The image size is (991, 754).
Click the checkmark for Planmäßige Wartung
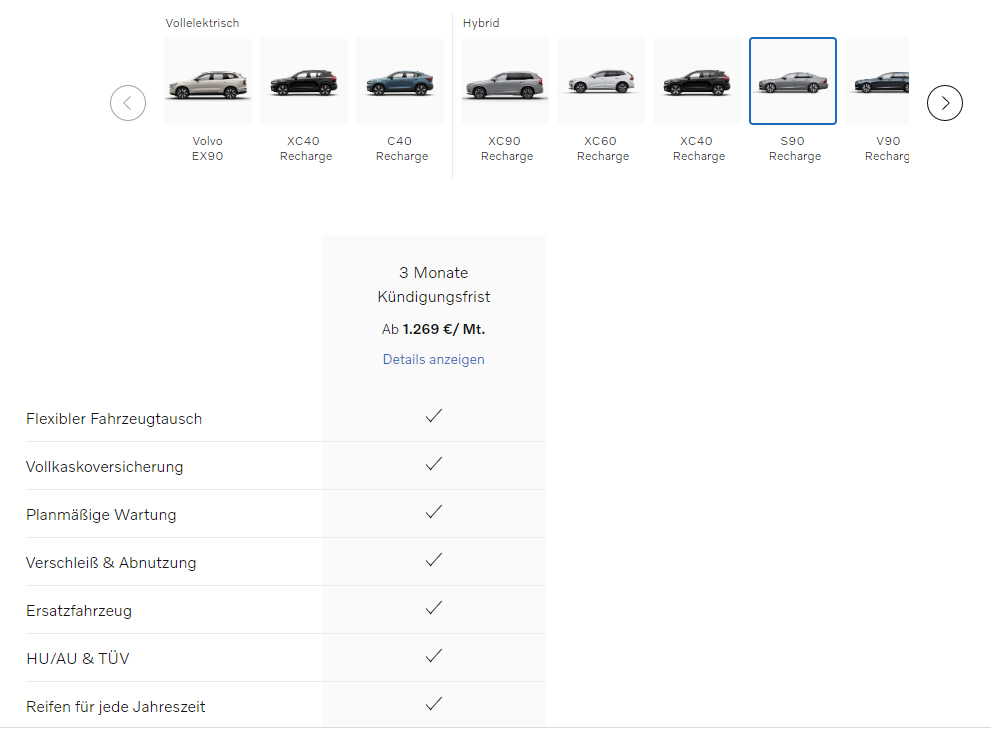coord(434,512)
